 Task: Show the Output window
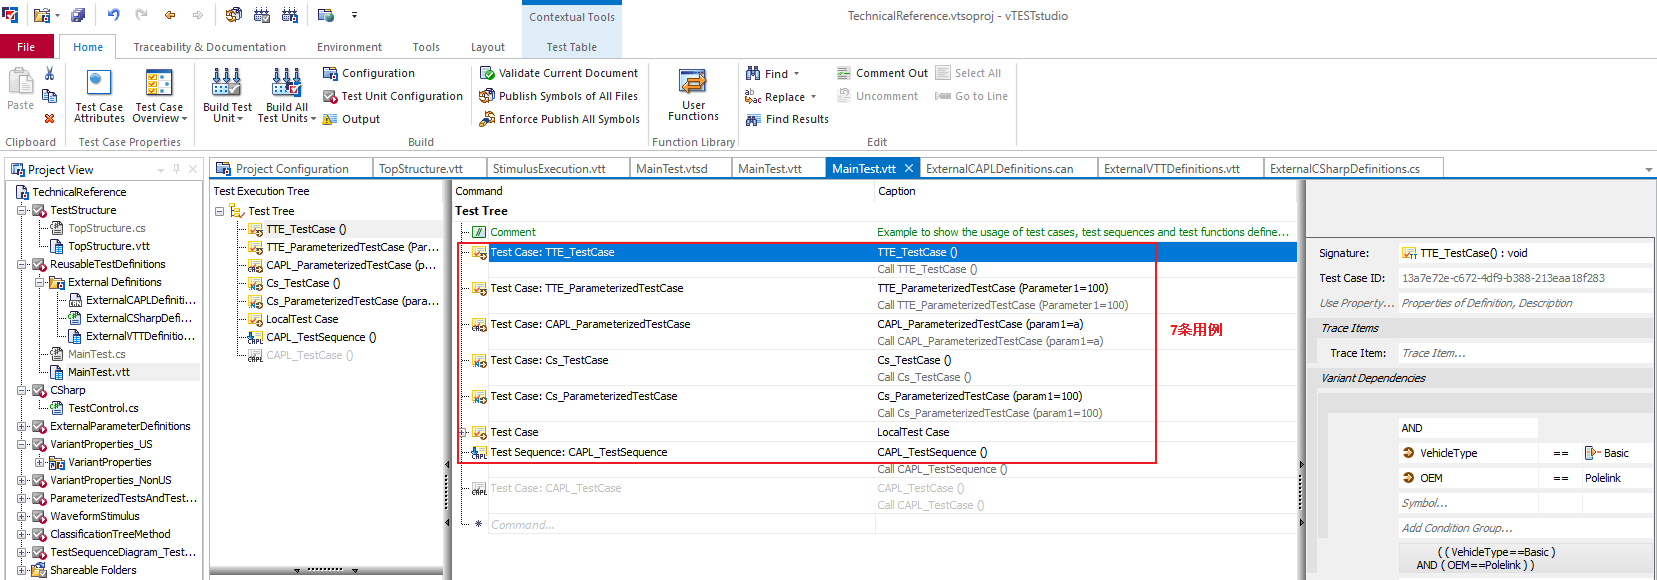(x=351, y=119)
